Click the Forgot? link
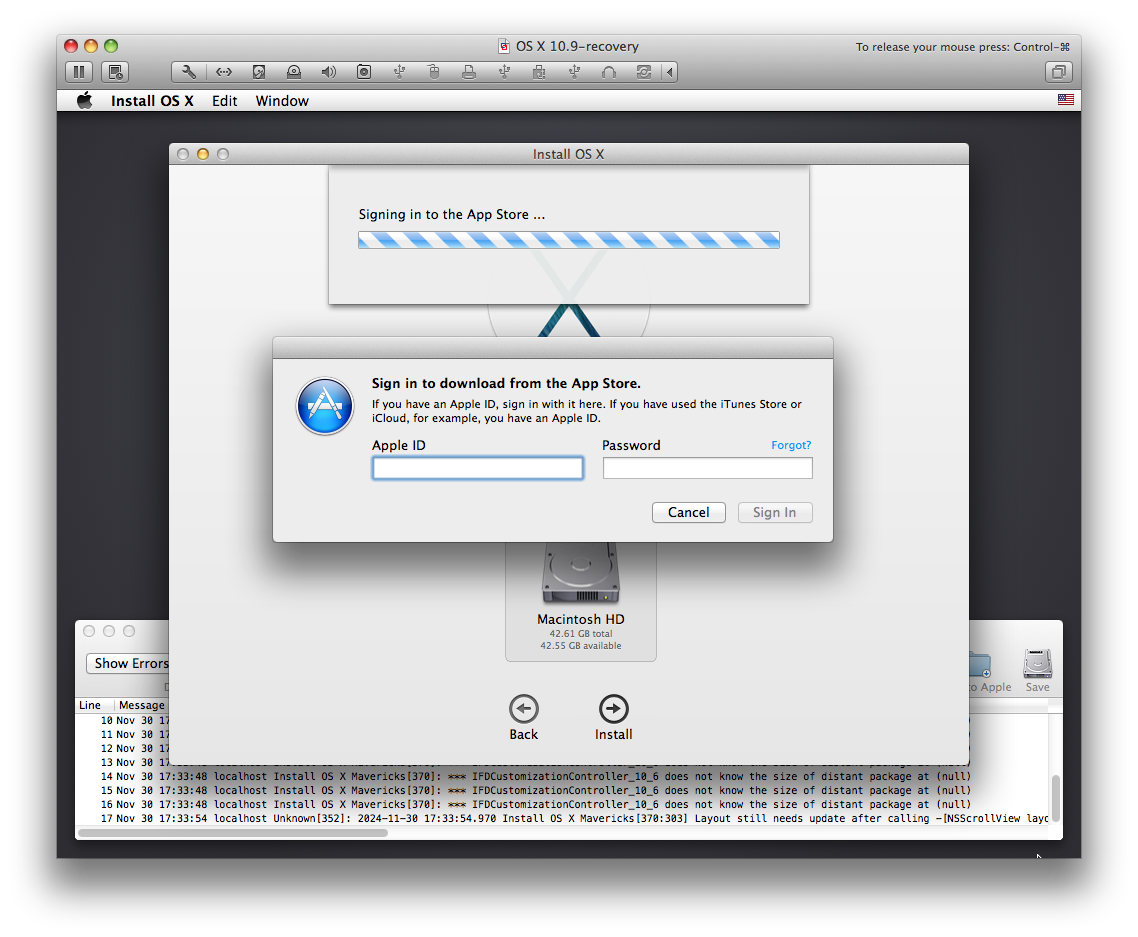1138x937 pixels. point(791,445)
